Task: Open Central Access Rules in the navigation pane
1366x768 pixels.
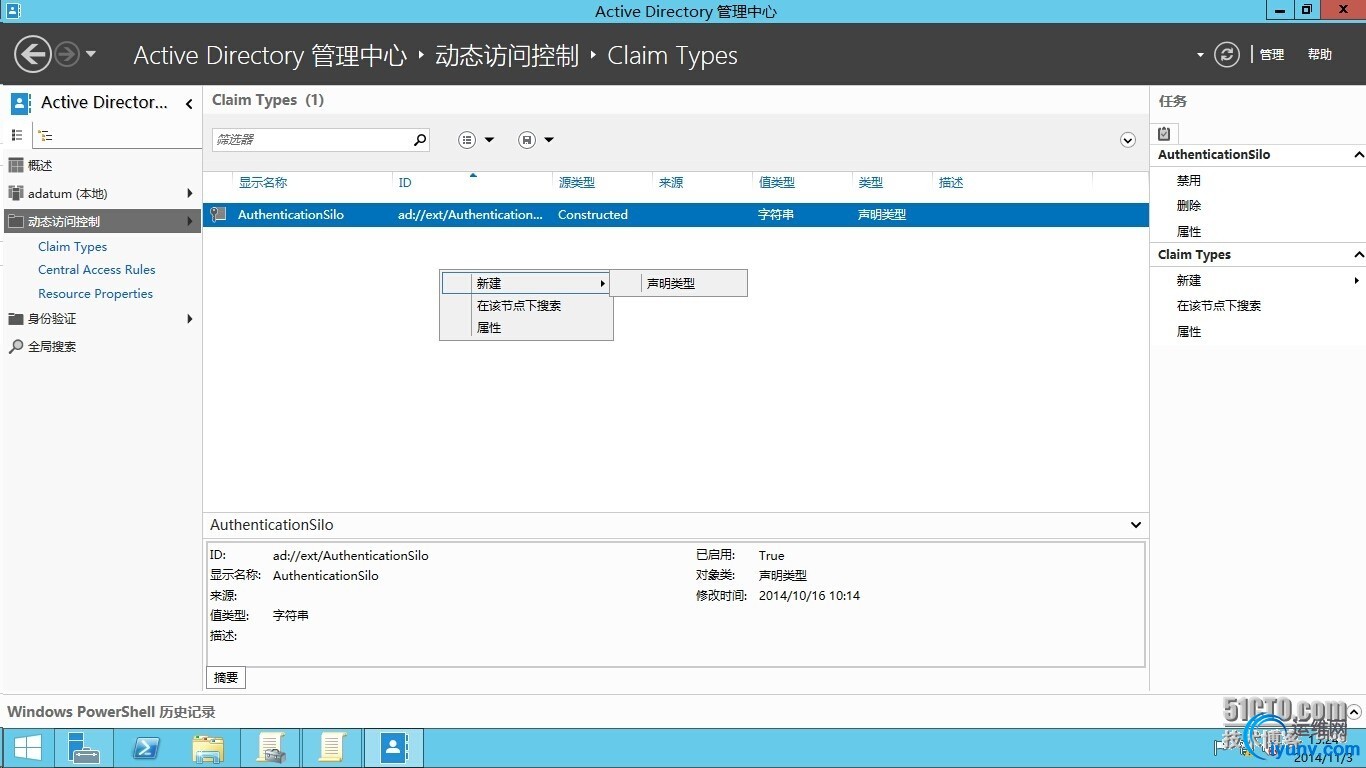Action: pyautogui.click(x=97, y=270)
